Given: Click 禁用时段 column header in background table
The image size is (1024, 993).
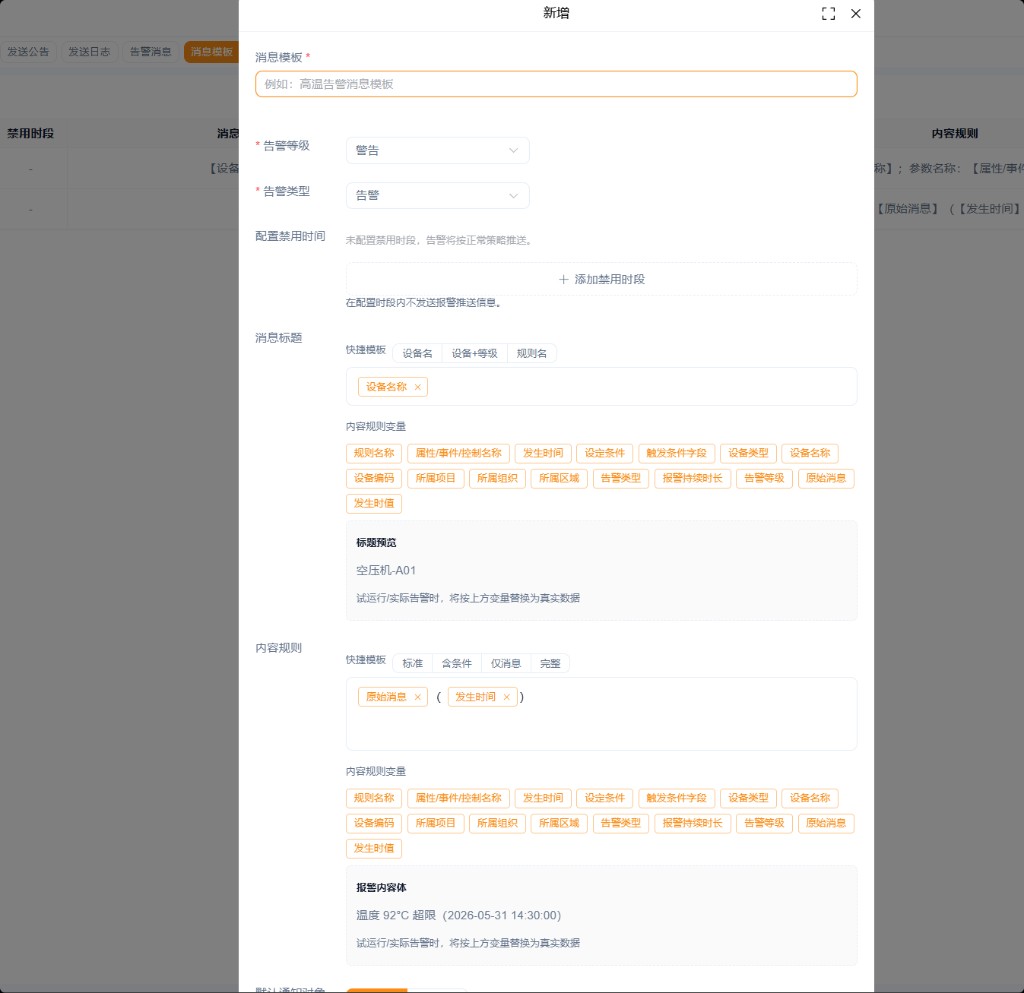Looking at the screenshot, I should coord(30,133).
